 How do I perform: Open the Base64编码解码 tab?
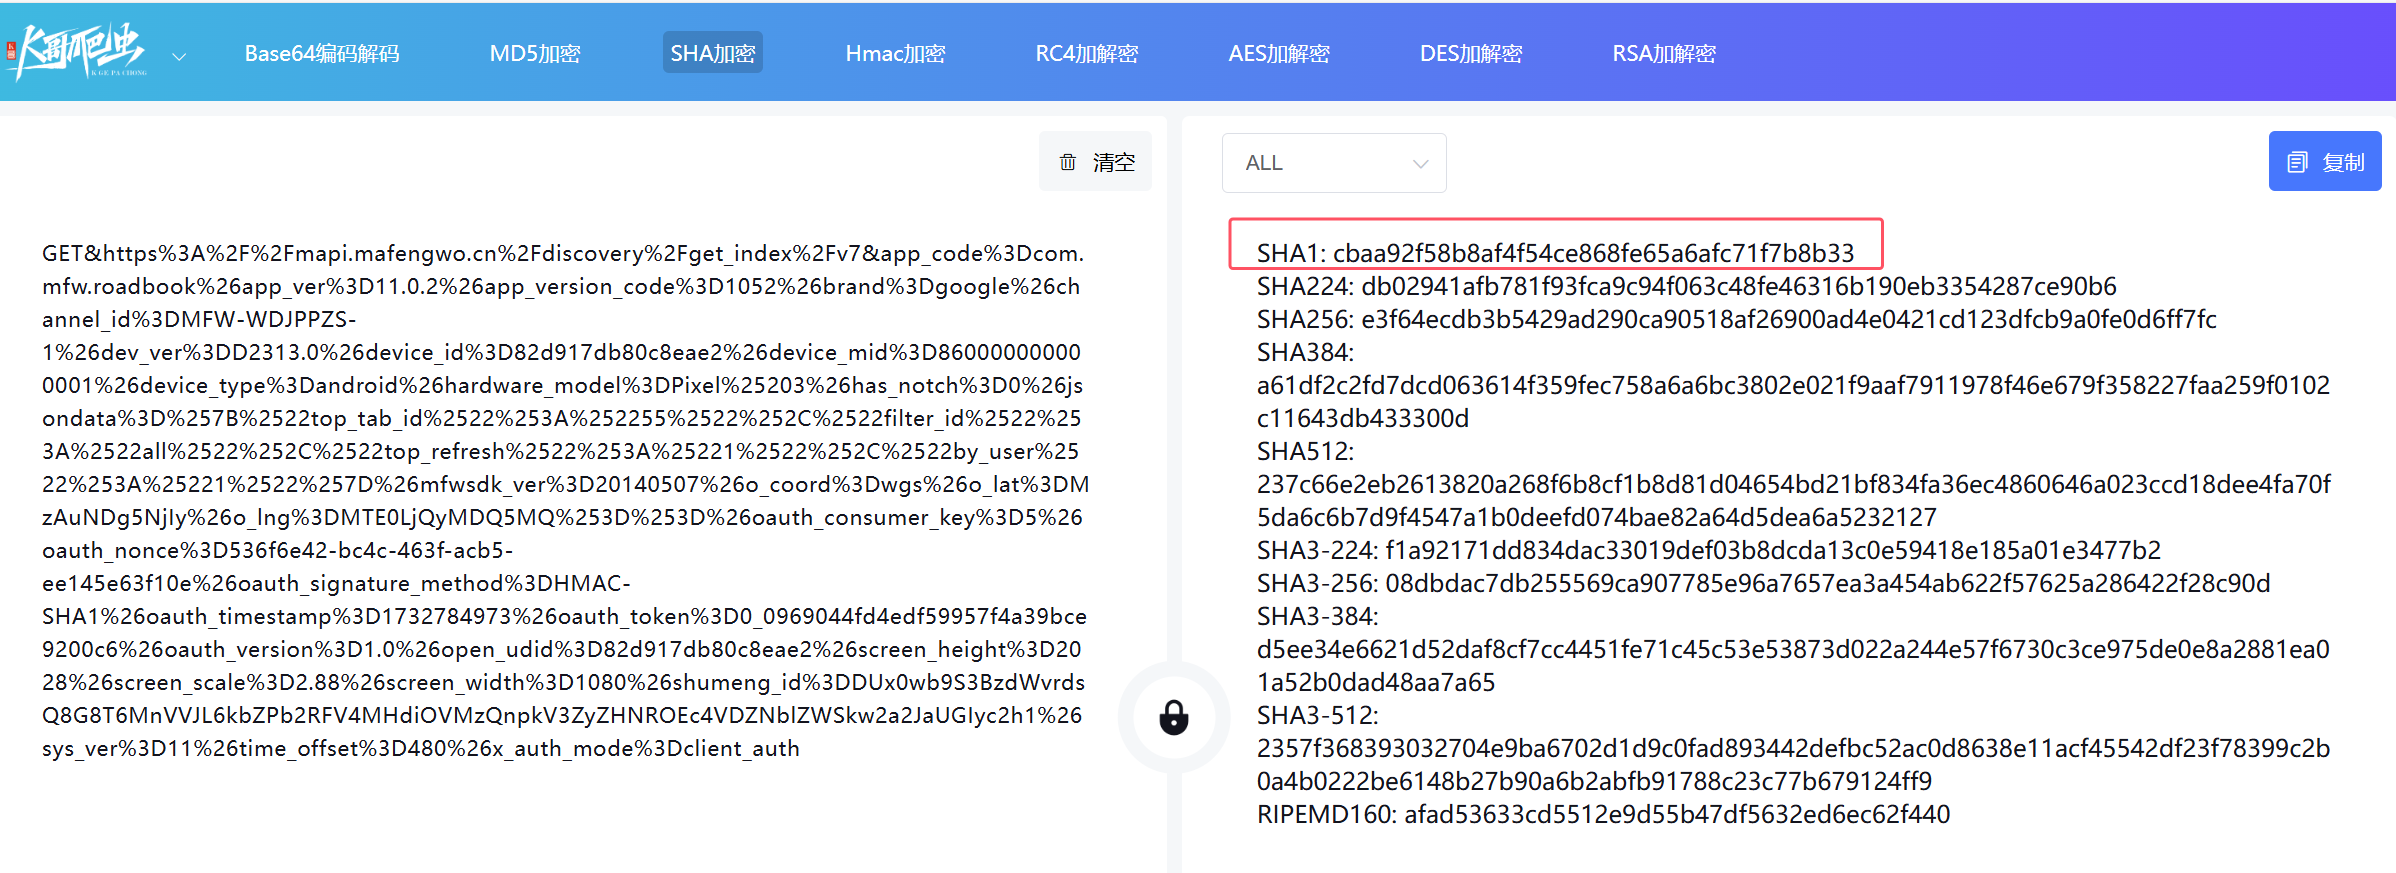click(x=322, y=54)
